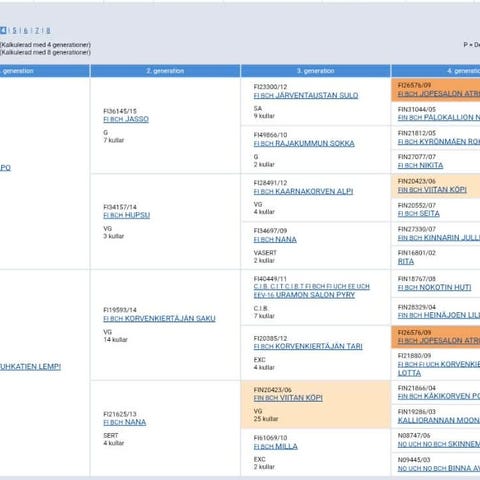Open the RAJAKUMMUN SOKKA entry

point(304,143)
